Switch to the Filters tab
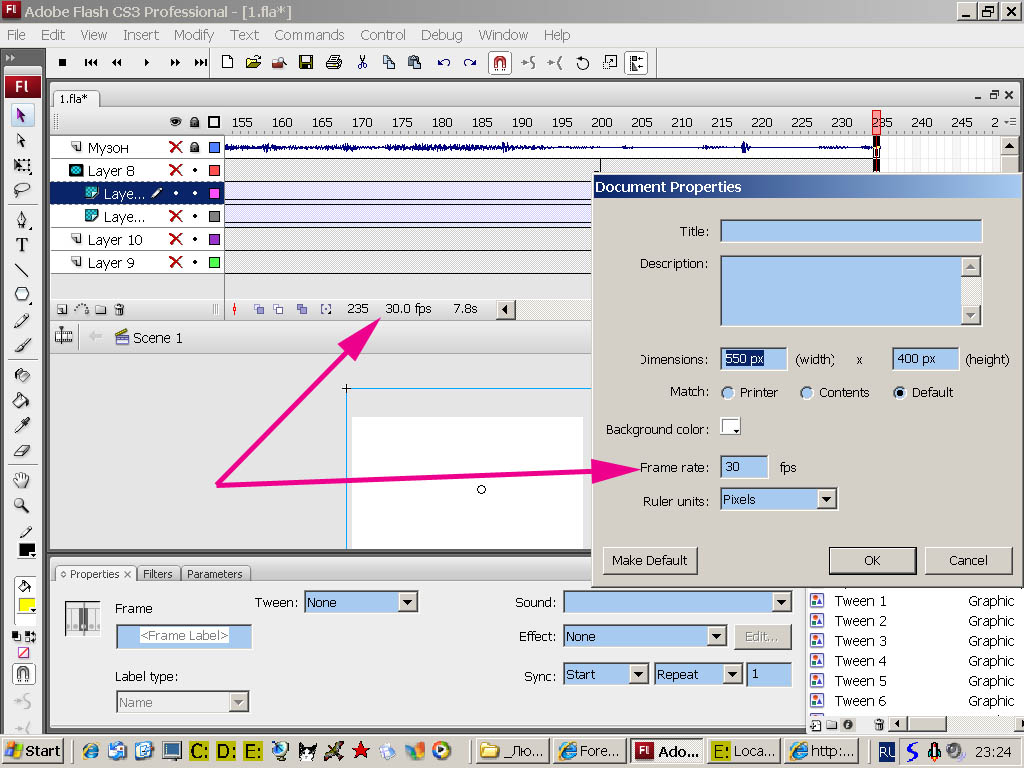 (x=157, y=574)
